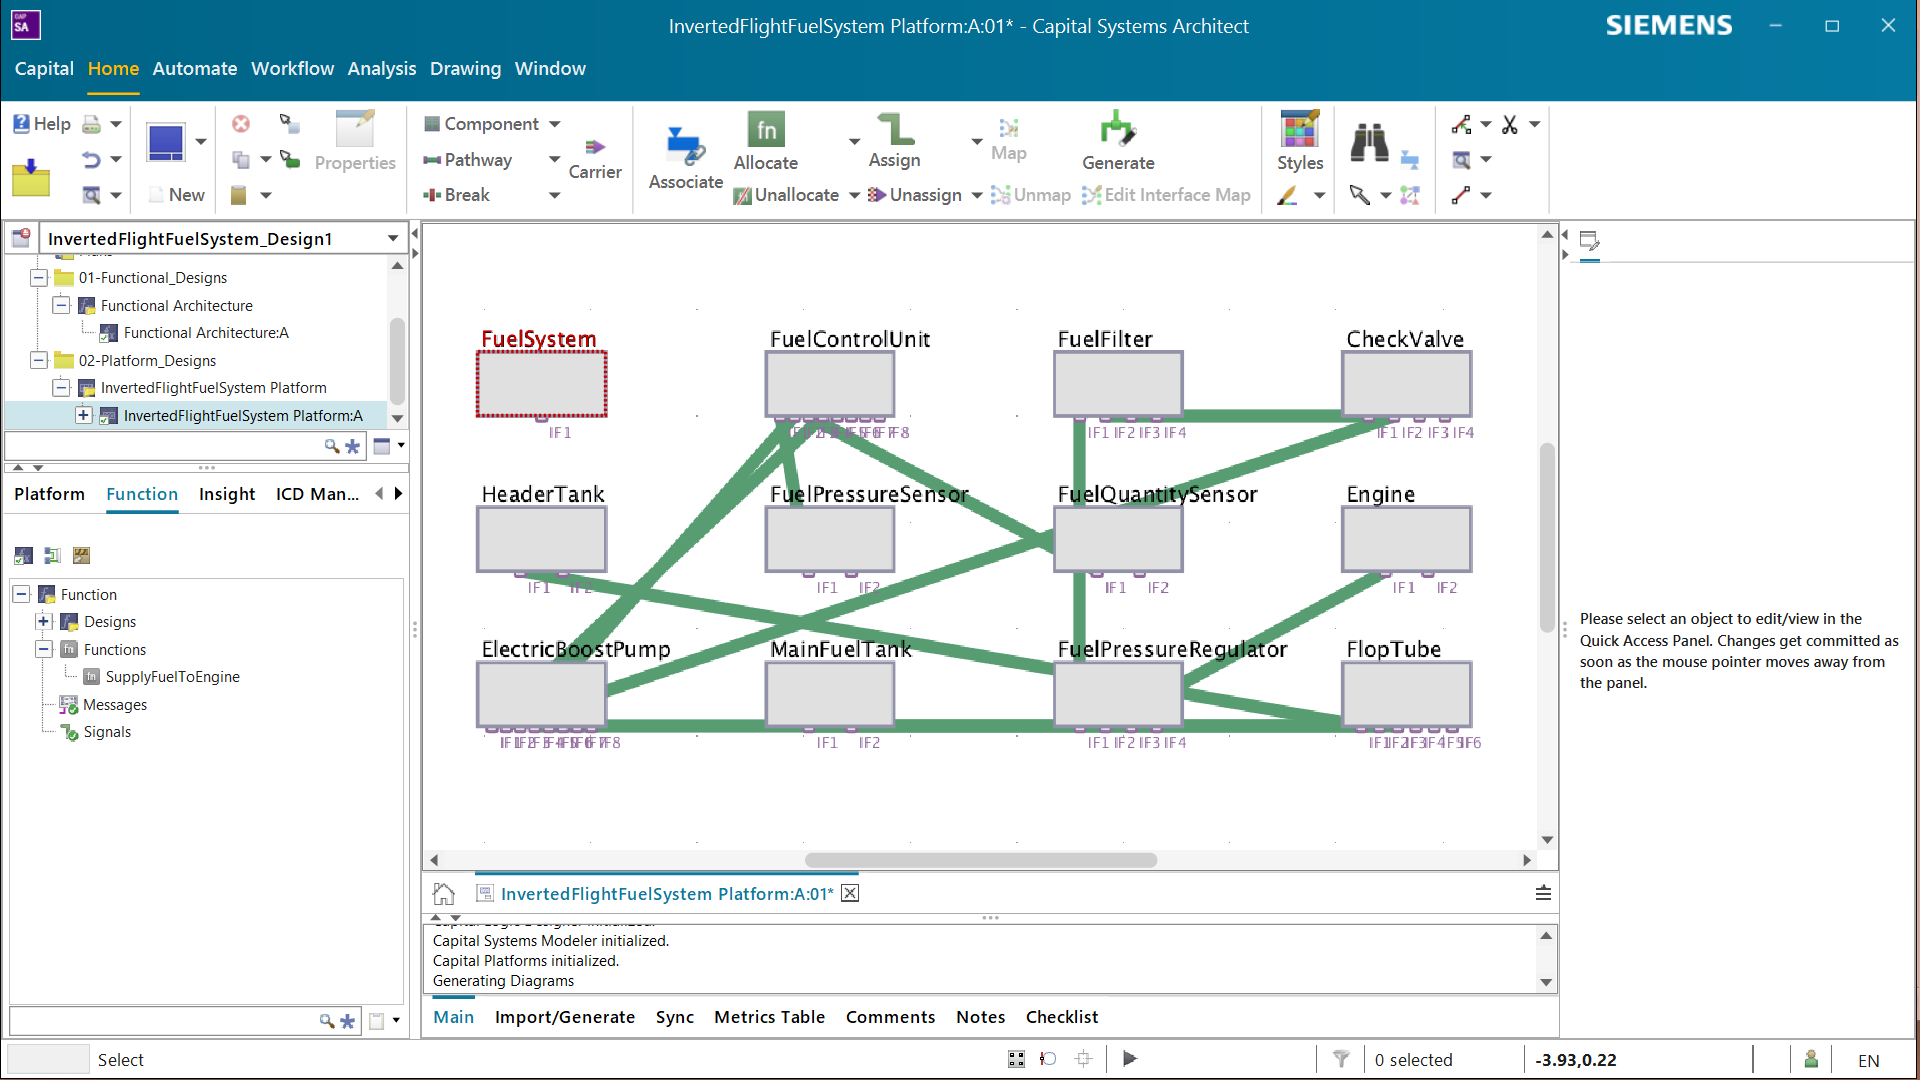Click the Help book icon
The width and height of the screenshot is (1920, 1080).
[21, 124]
